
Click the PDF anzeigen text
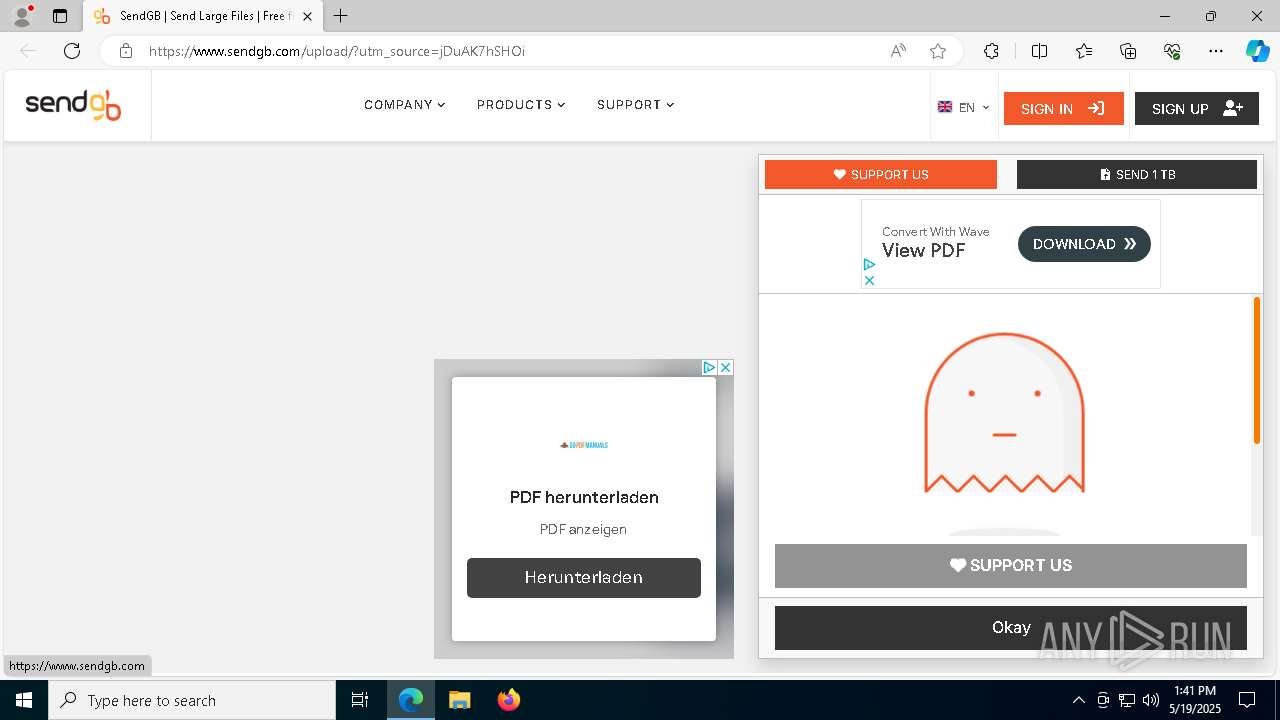coord(583,529)
